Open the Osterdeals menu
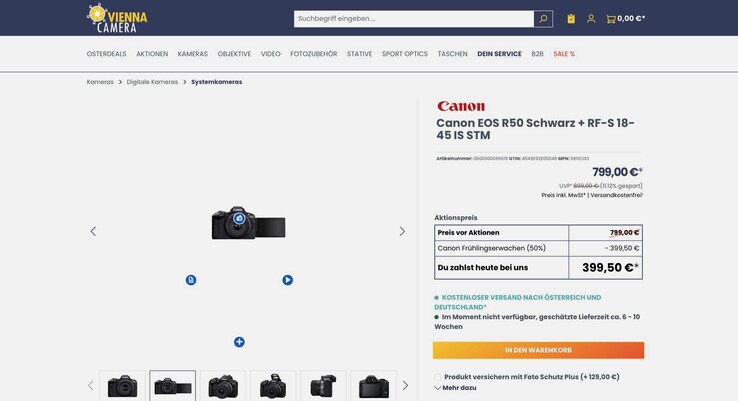This screenshot has width=738, height=401. click(106, 54)
